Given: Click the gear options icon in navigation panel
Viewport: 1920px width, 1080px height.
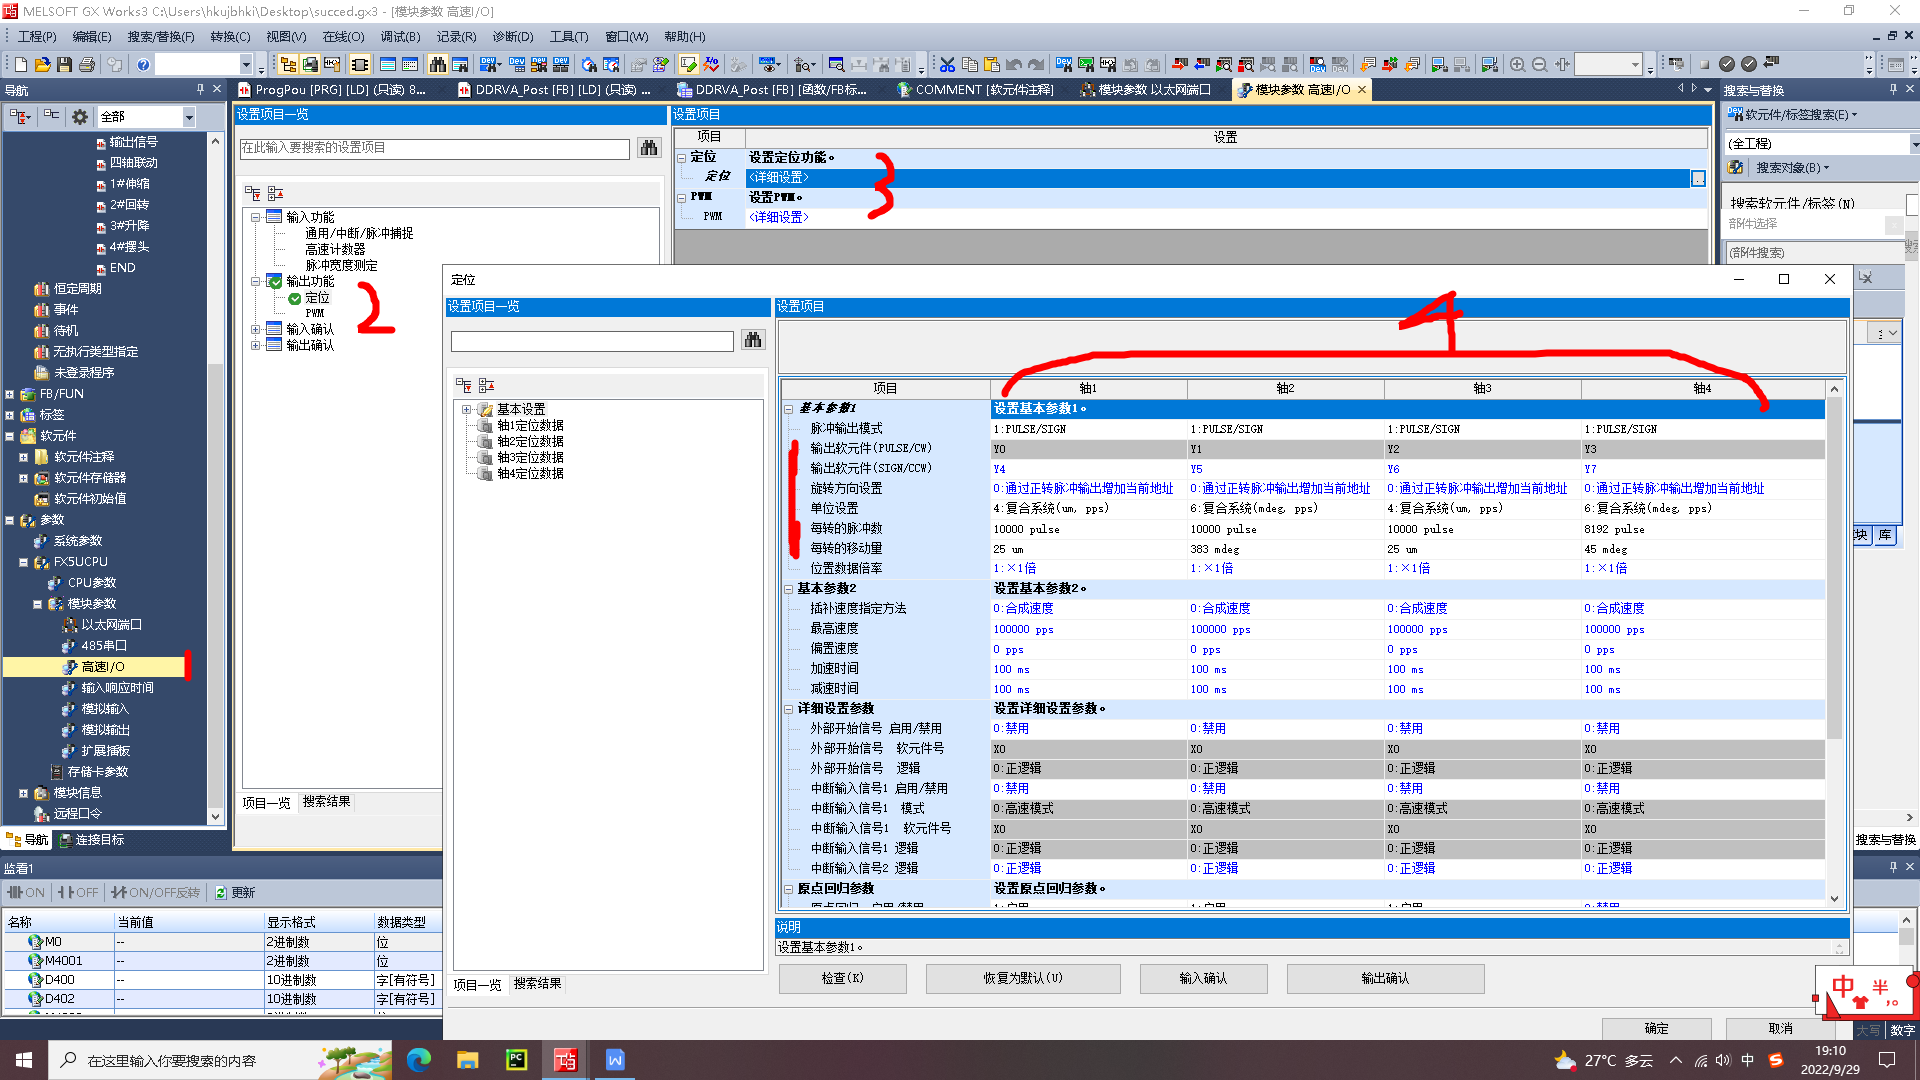Looking at the screenshot, I should click(x=80, y=117).
